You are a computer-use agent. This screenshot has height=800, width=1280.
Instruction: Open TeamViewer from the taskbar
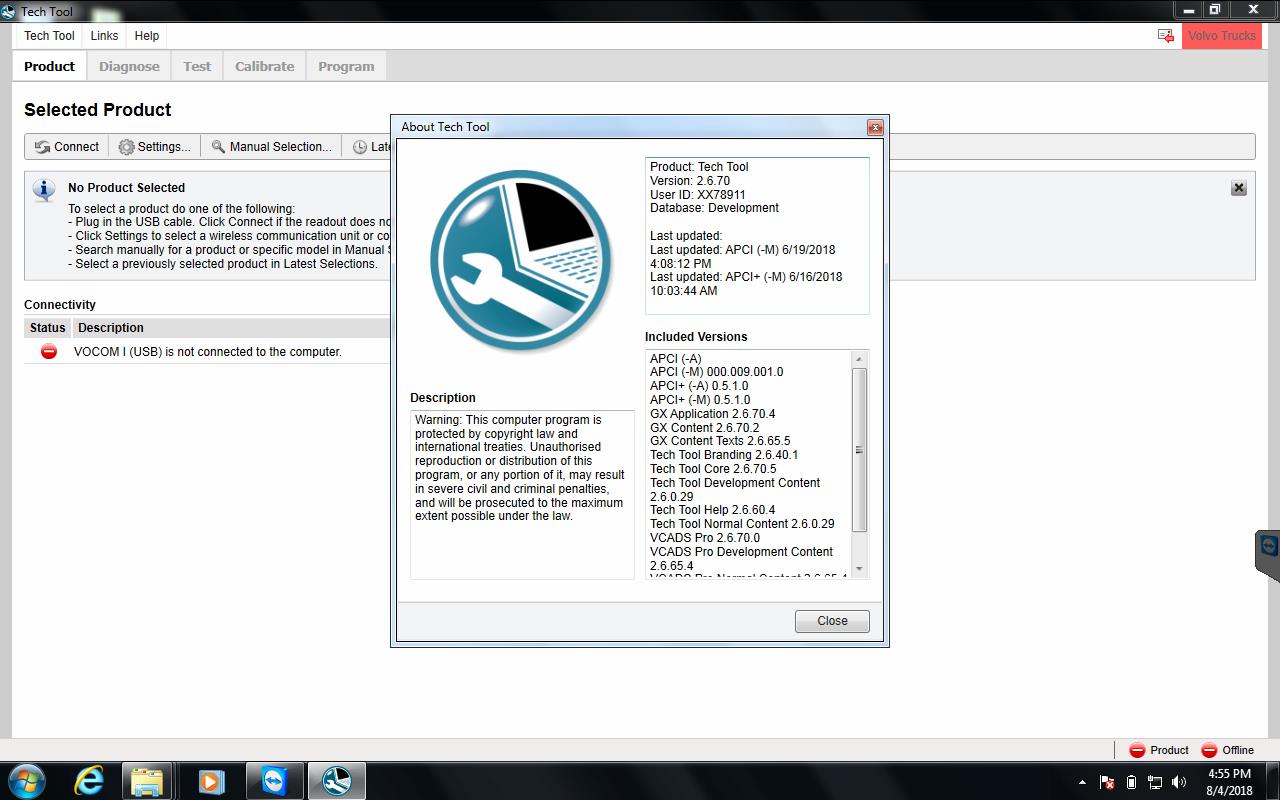[274, 781]
